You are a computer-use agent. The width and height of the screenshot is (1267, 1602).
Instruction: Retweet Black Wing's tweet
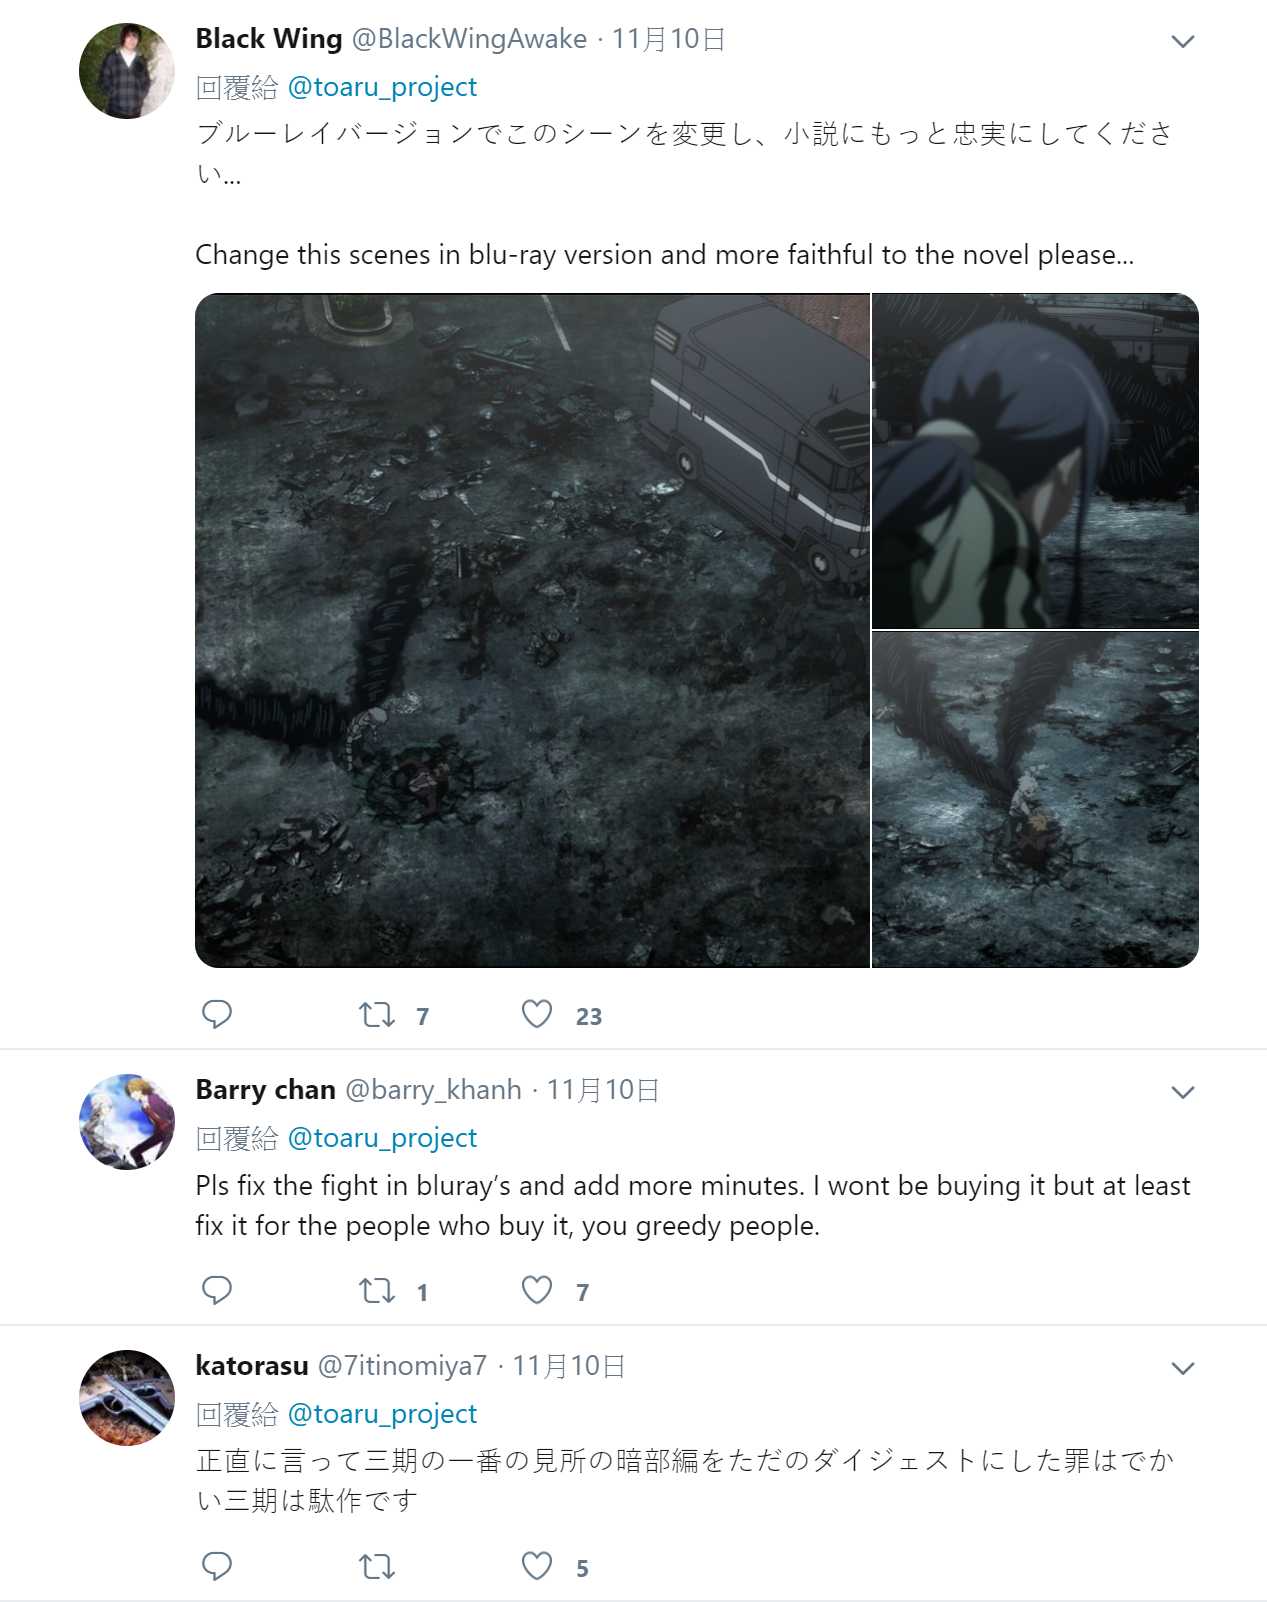[x=377, y=1015]
